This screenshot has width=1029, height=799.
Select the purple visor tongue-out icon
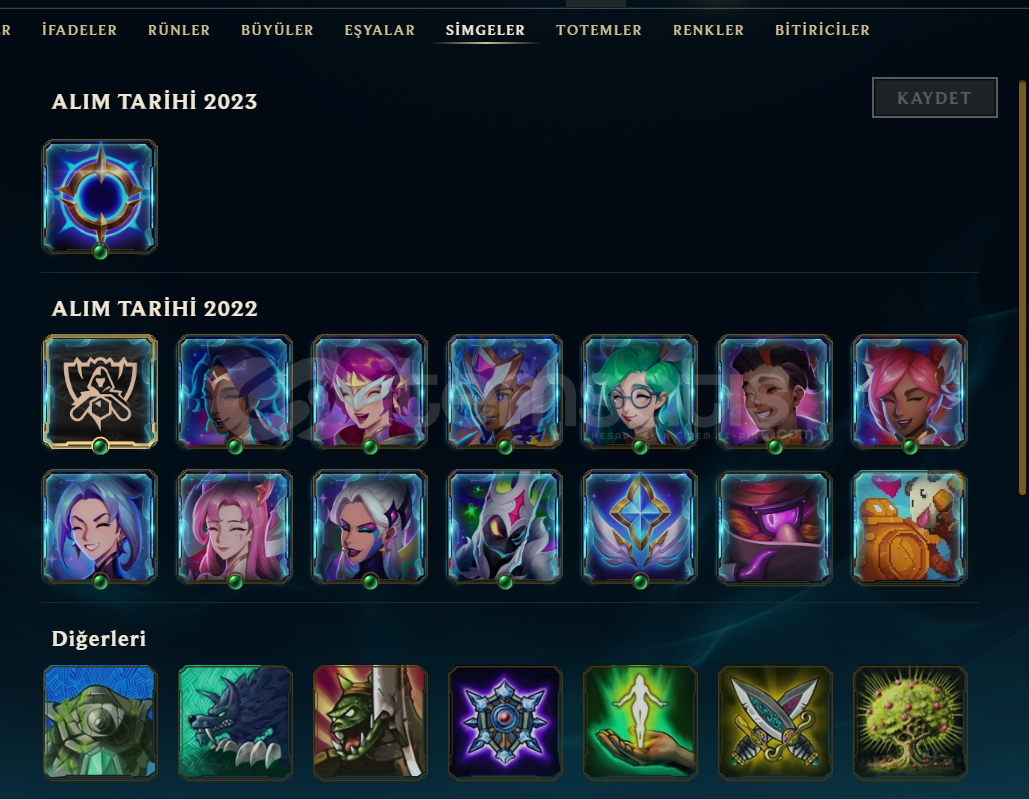pyautogui.click(x=774, y=527)
